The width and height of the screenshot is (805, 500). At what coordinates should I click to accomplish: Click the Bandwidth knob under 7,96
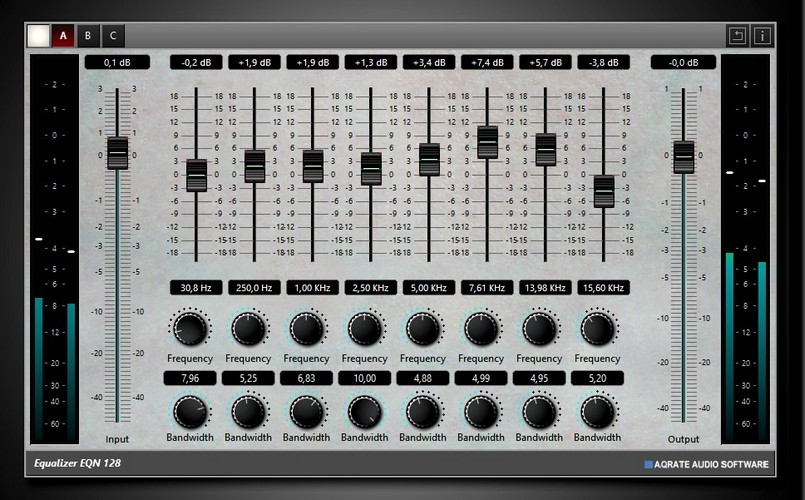(190, 411)
